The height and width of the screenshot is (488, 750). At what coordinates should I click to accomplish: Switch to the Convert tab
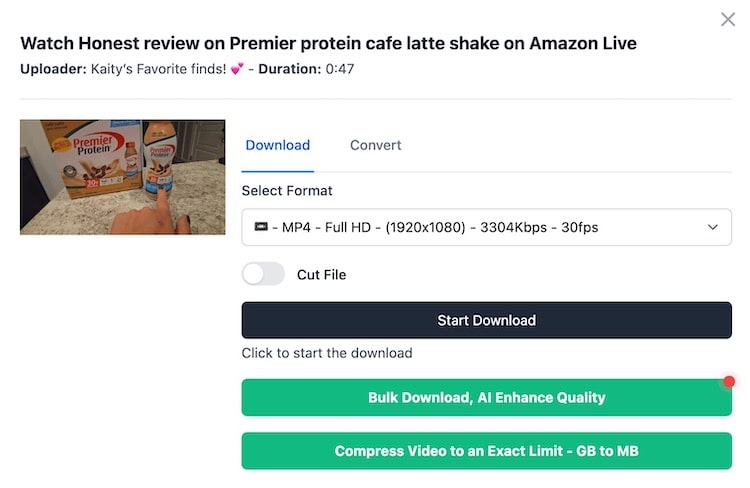(376, 145)
